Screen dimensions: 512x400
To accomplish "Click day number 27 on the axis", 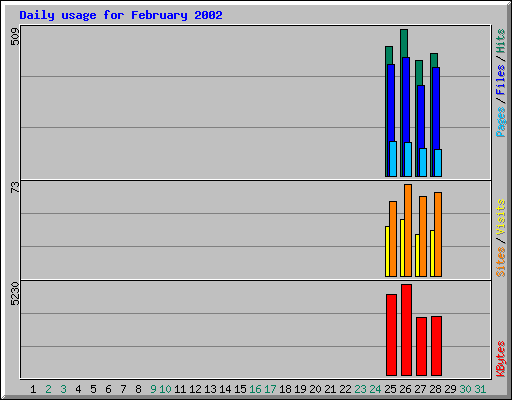I will coord(420,389).
